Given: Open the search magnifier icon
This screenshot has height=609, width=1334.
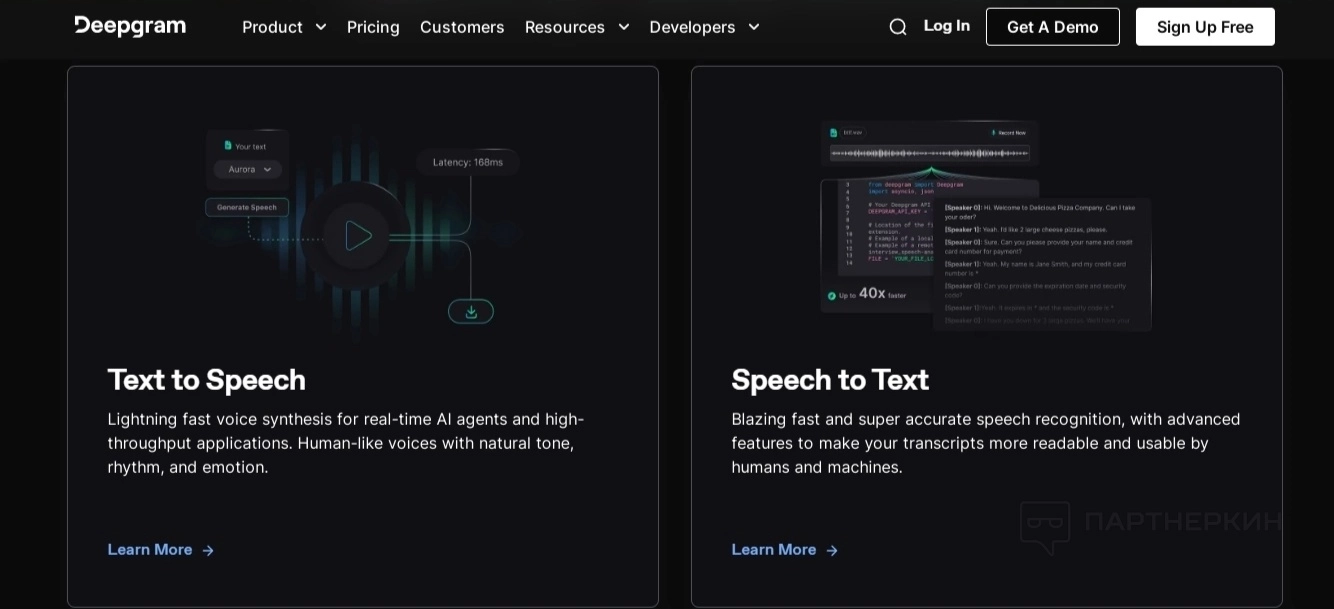Looking at the screenshot, I should (x=898, y=27).
